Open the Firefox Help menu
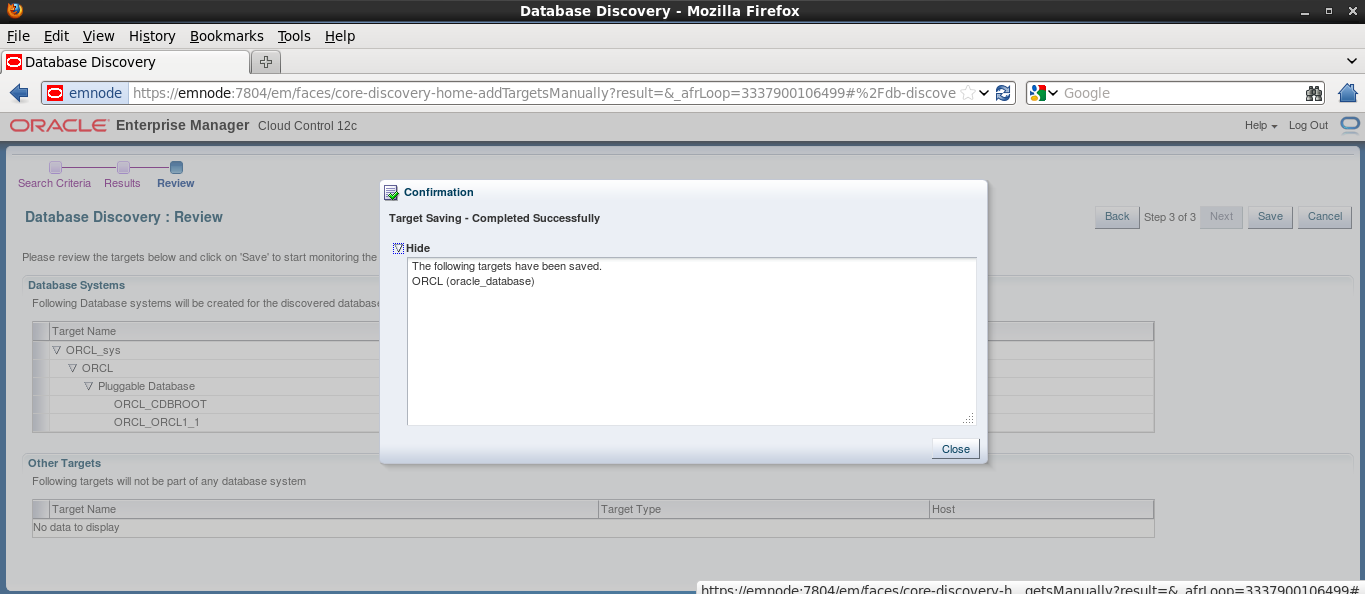Image resolution: width=1365 pixels, height=594 pixels. 340,36
